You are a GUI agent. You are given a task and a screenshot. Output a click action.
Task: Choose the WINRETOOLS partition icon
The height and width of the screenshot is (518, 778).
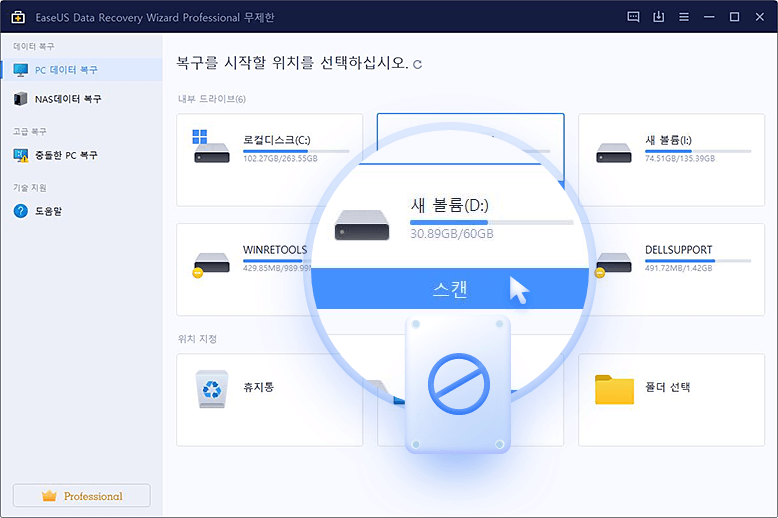point(210,262)
